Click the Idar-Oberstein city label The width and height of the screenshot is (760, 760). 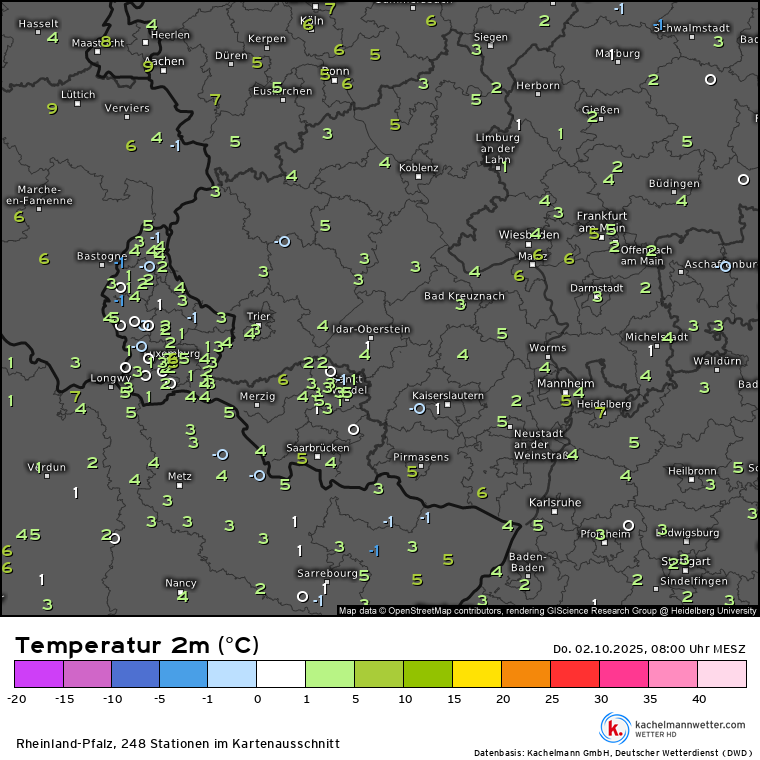[x=371, y=329]
